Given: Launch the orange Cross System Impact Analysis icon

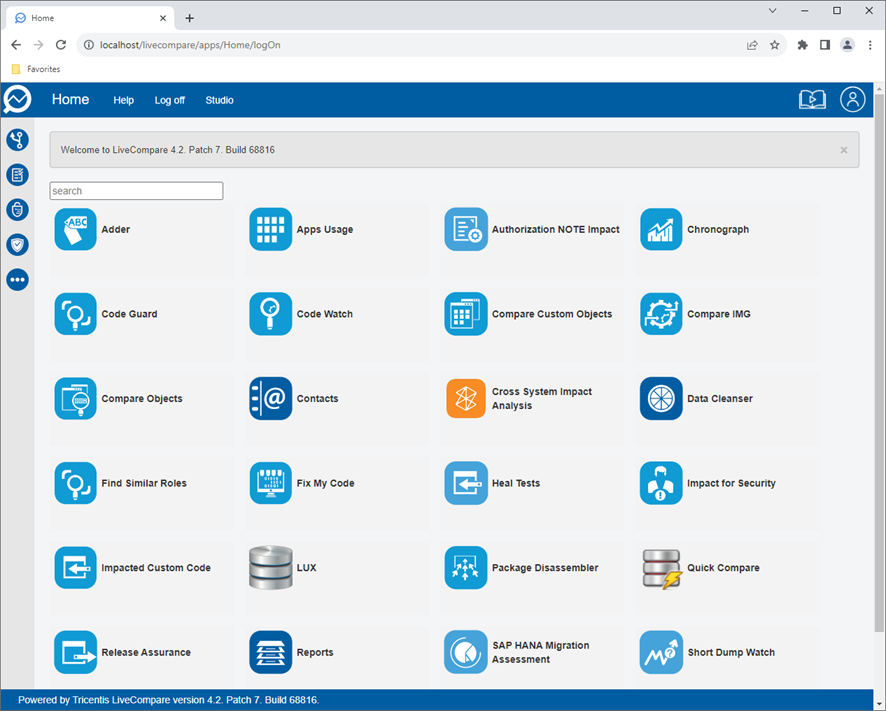Looking at the screenshot, I should pyautogui.click(x=466, y=398).
